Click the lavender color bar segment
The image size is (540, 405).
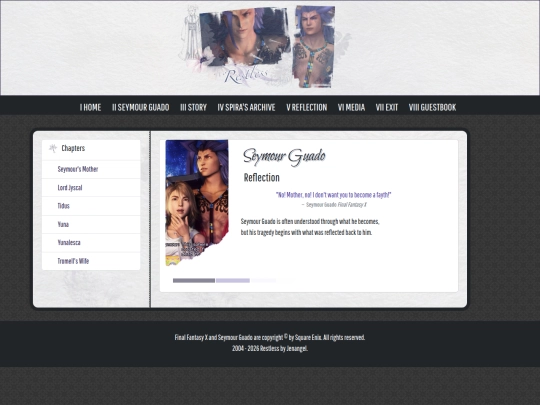point(233,281)
